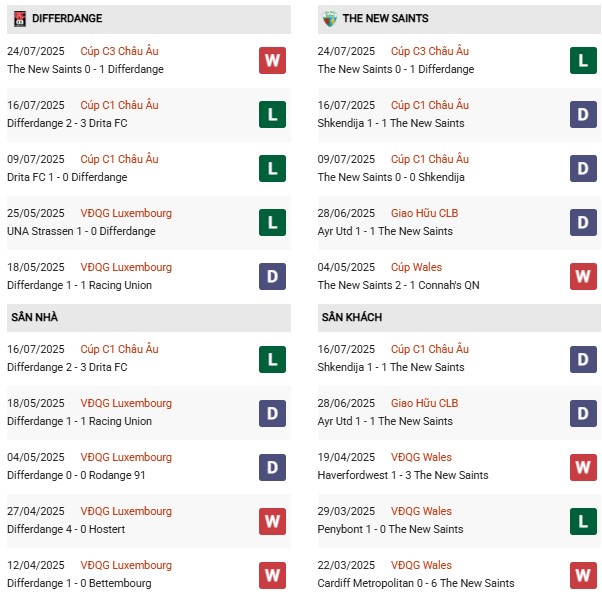602x595 pixels.
Task: Open the Cardiff Metropolitan 0 - 6 match
Action: (x=415, y=583)
